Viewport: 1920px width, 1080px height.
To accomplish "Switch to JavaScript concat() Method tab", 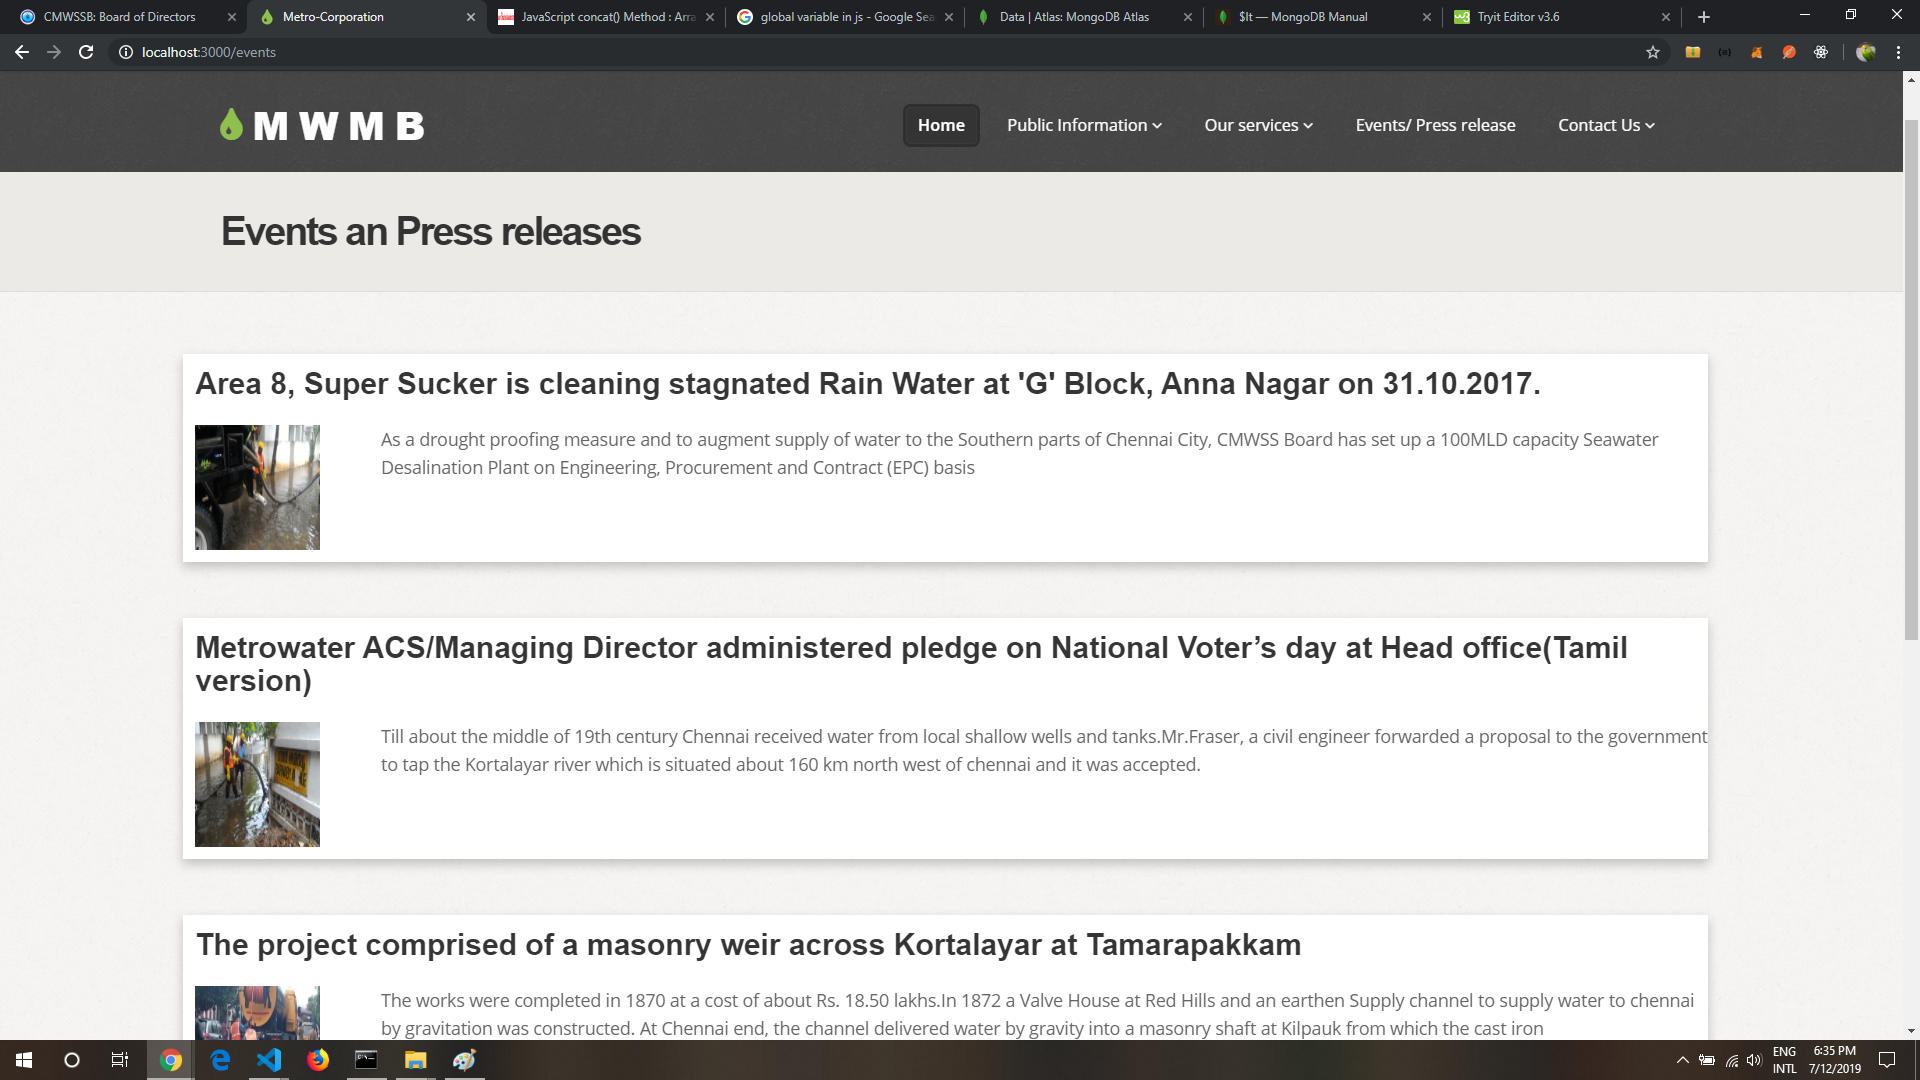I will (x=607, y=17).
